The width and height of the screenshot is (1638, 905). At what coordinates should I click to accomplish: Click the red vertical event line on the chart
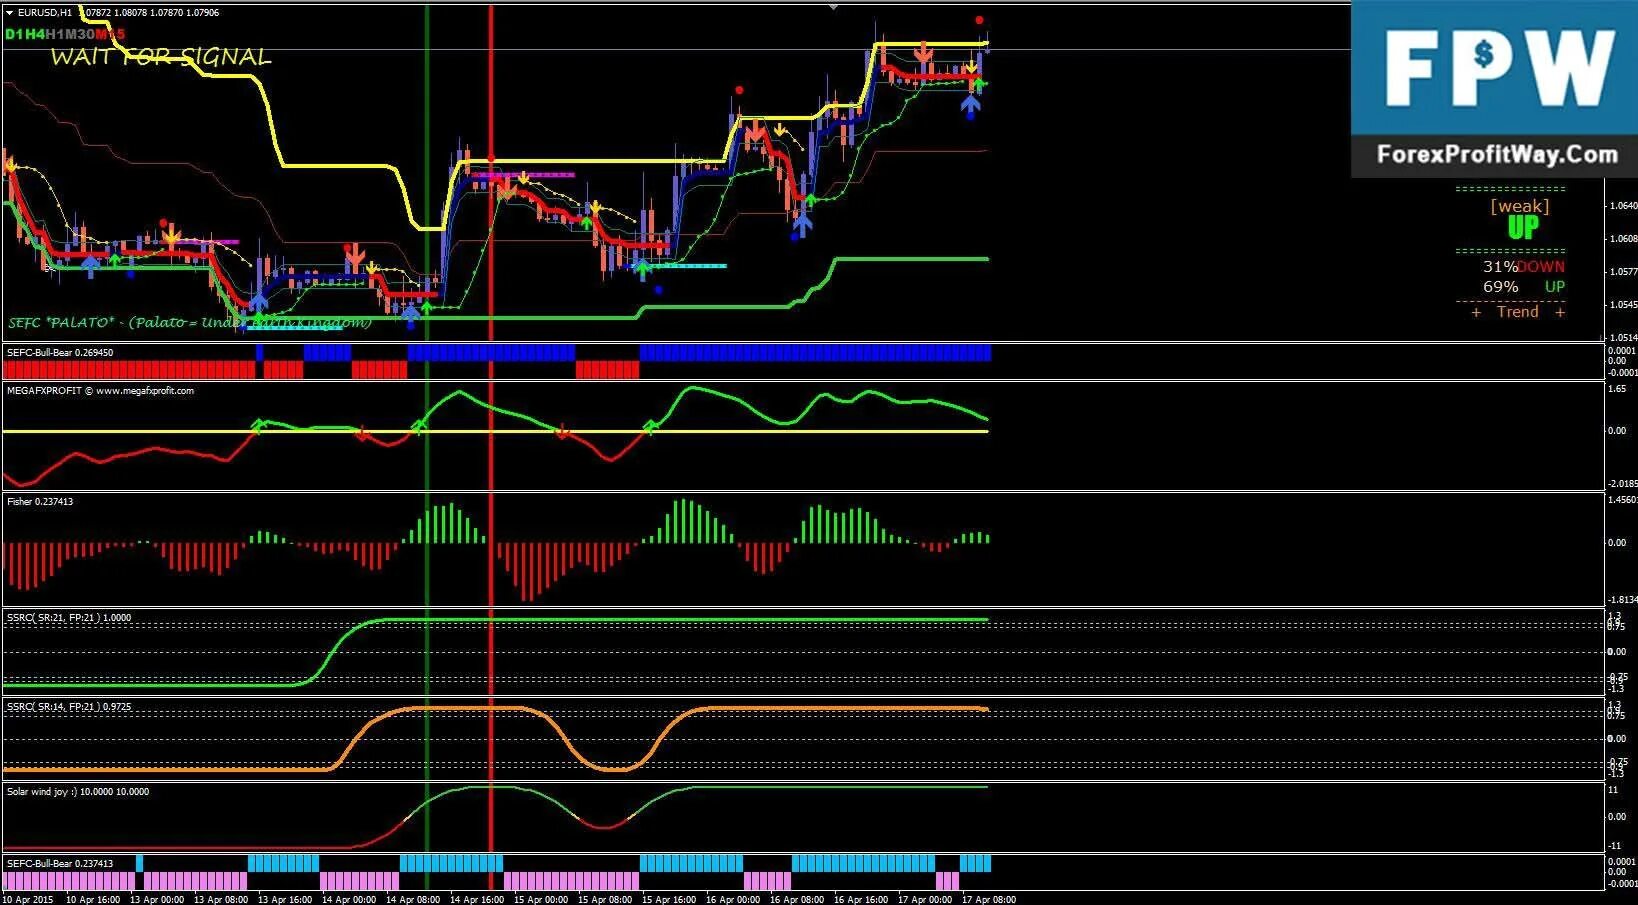pos(490,450)
